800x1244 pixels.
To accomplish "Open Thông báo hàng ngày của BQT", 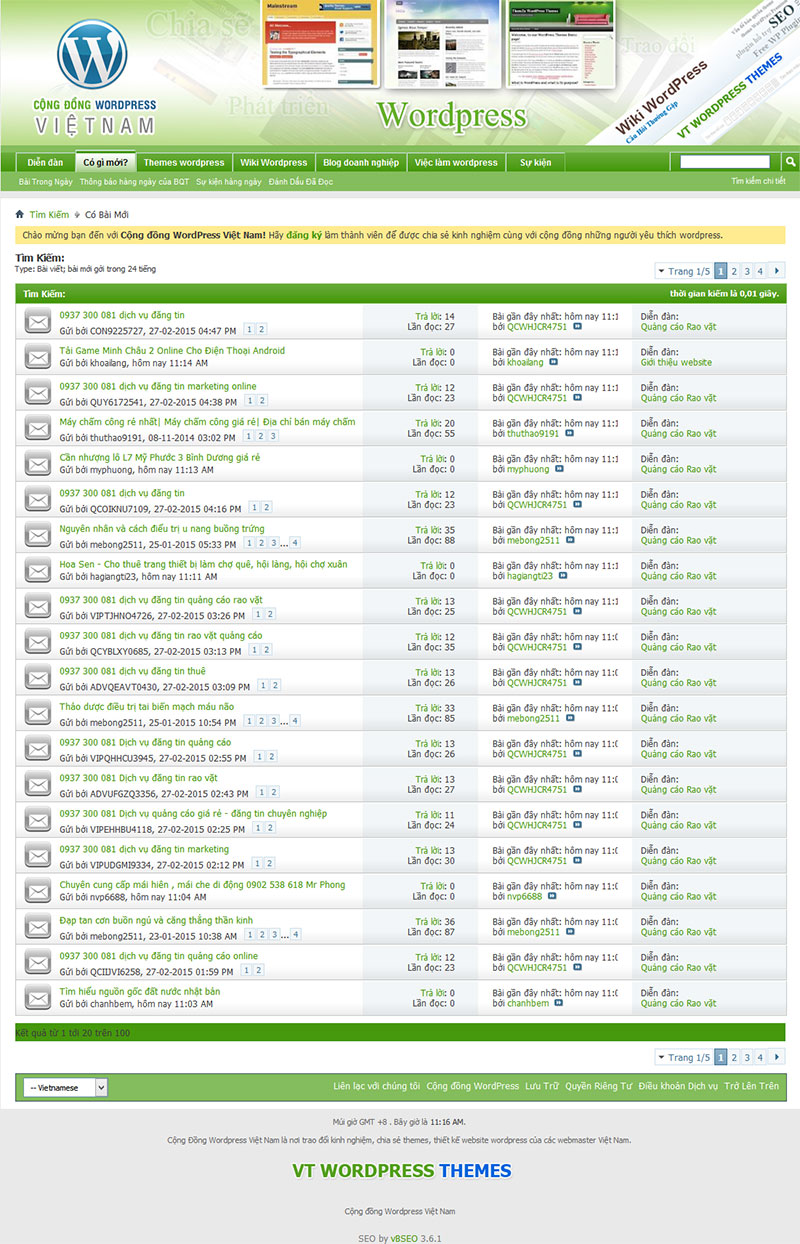I will click(134, 182).
